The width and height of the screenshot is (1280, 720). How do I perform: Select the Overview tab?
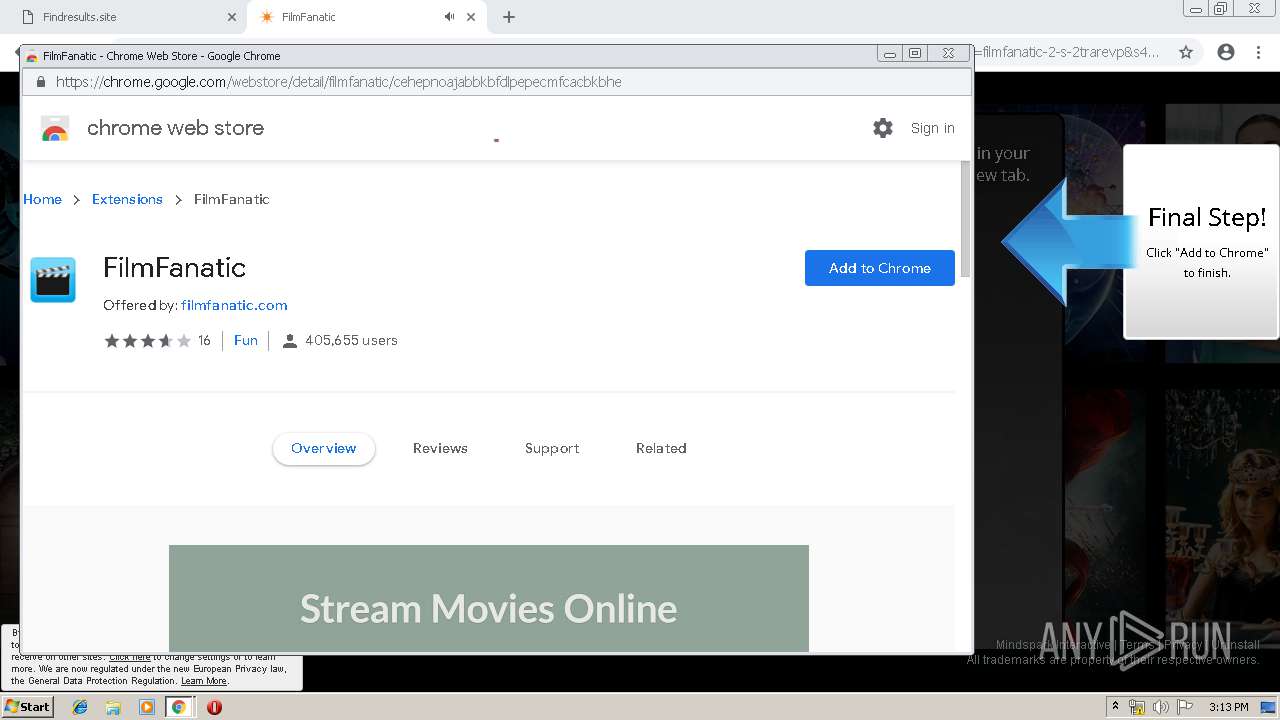324,449
